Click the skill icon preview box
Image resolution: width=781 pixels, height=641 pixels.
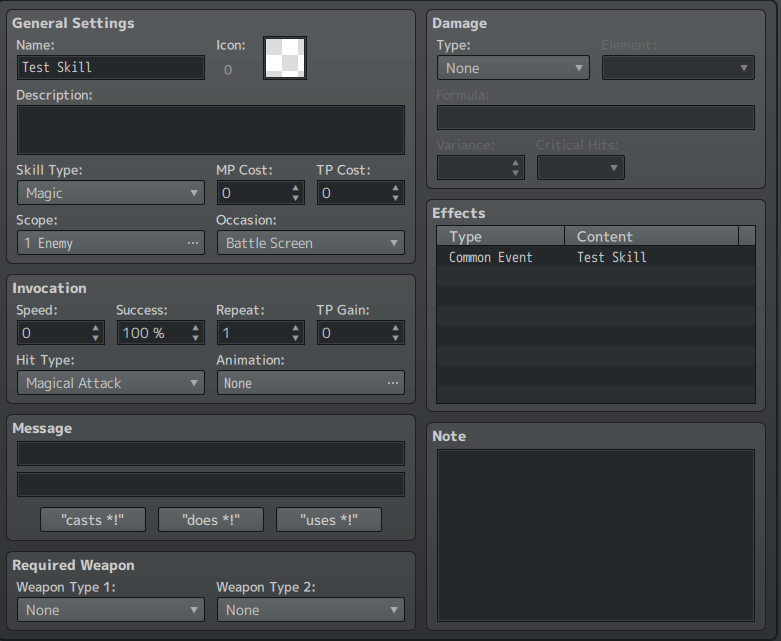(285, 58)
